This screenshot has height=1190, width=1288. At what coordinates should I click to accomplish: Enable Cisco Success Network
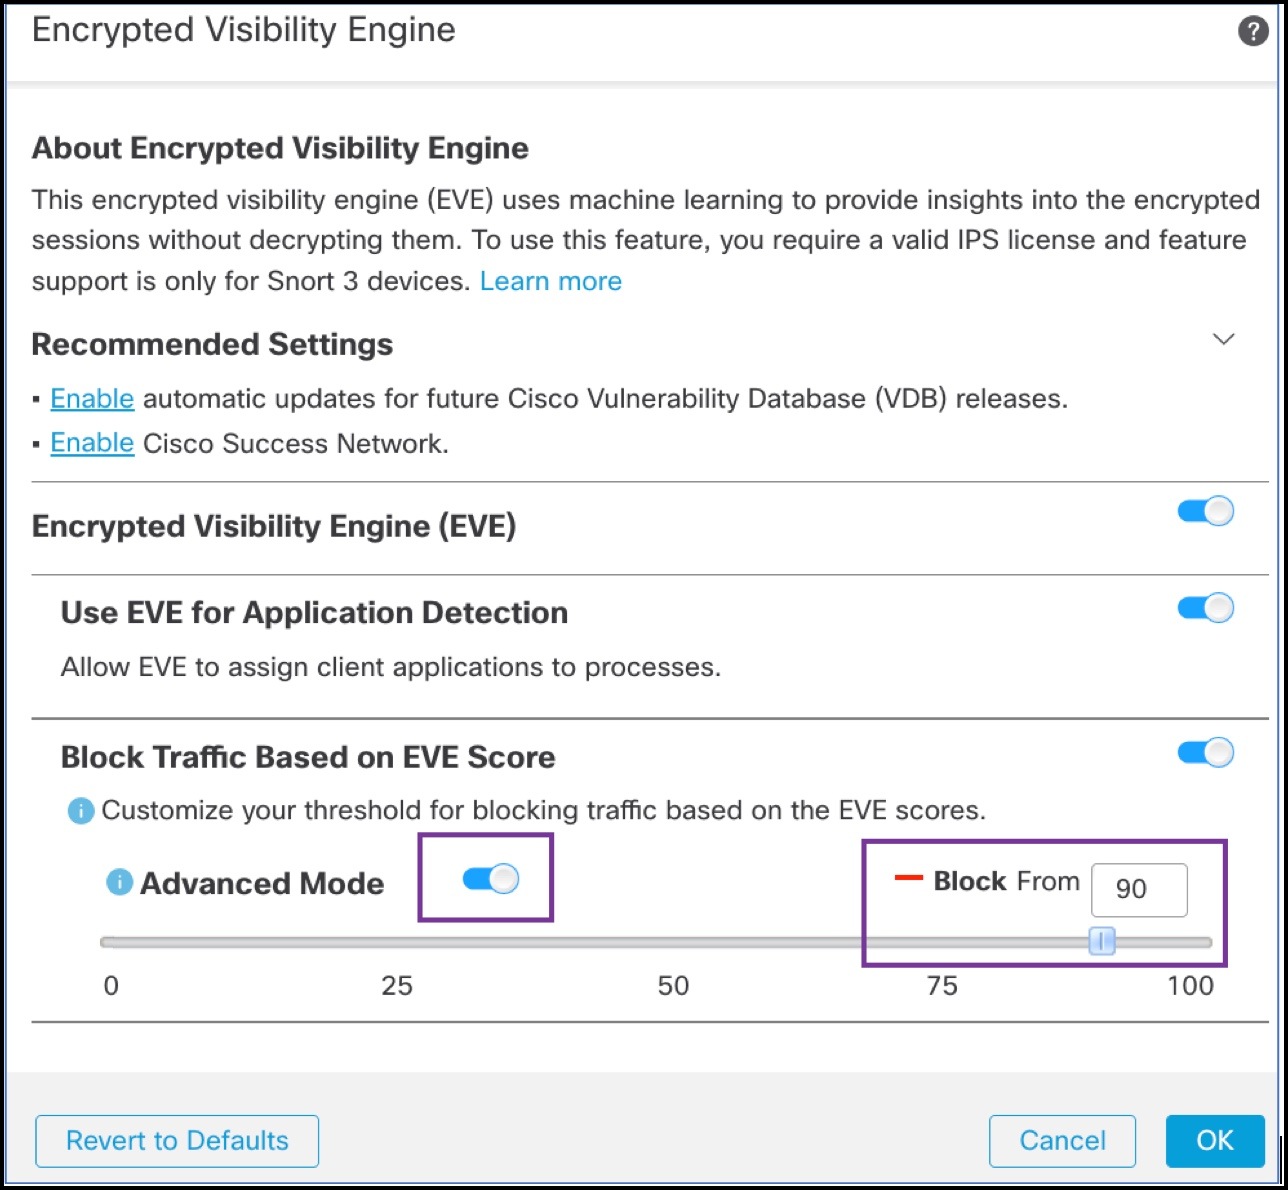coord(92,443)
